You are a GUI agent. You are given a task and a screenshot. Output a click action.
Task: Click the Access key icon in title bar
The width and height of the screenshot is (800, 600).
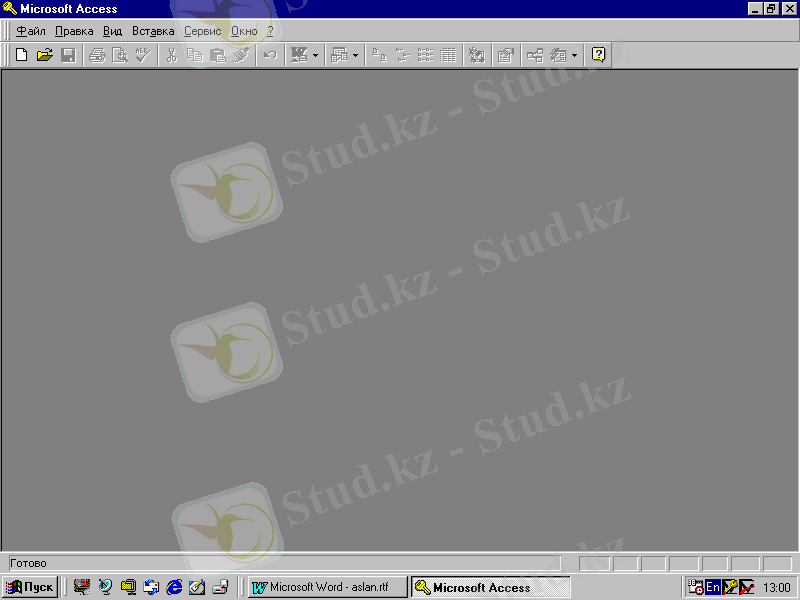pyautogui.click(x=10, y=9)
